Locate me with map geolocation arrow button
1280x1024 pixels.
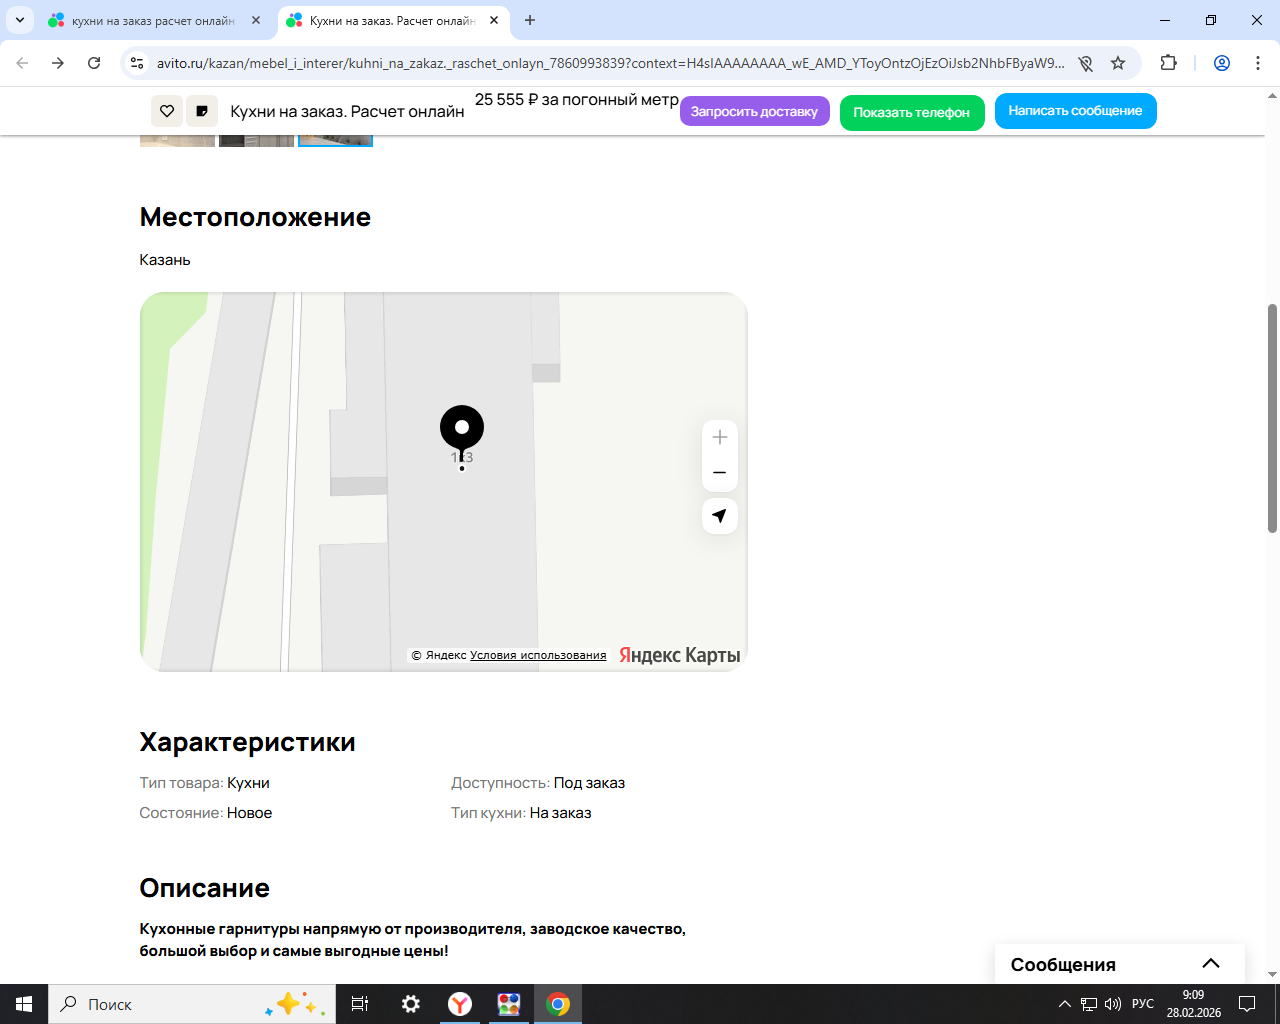coord(720,516)
